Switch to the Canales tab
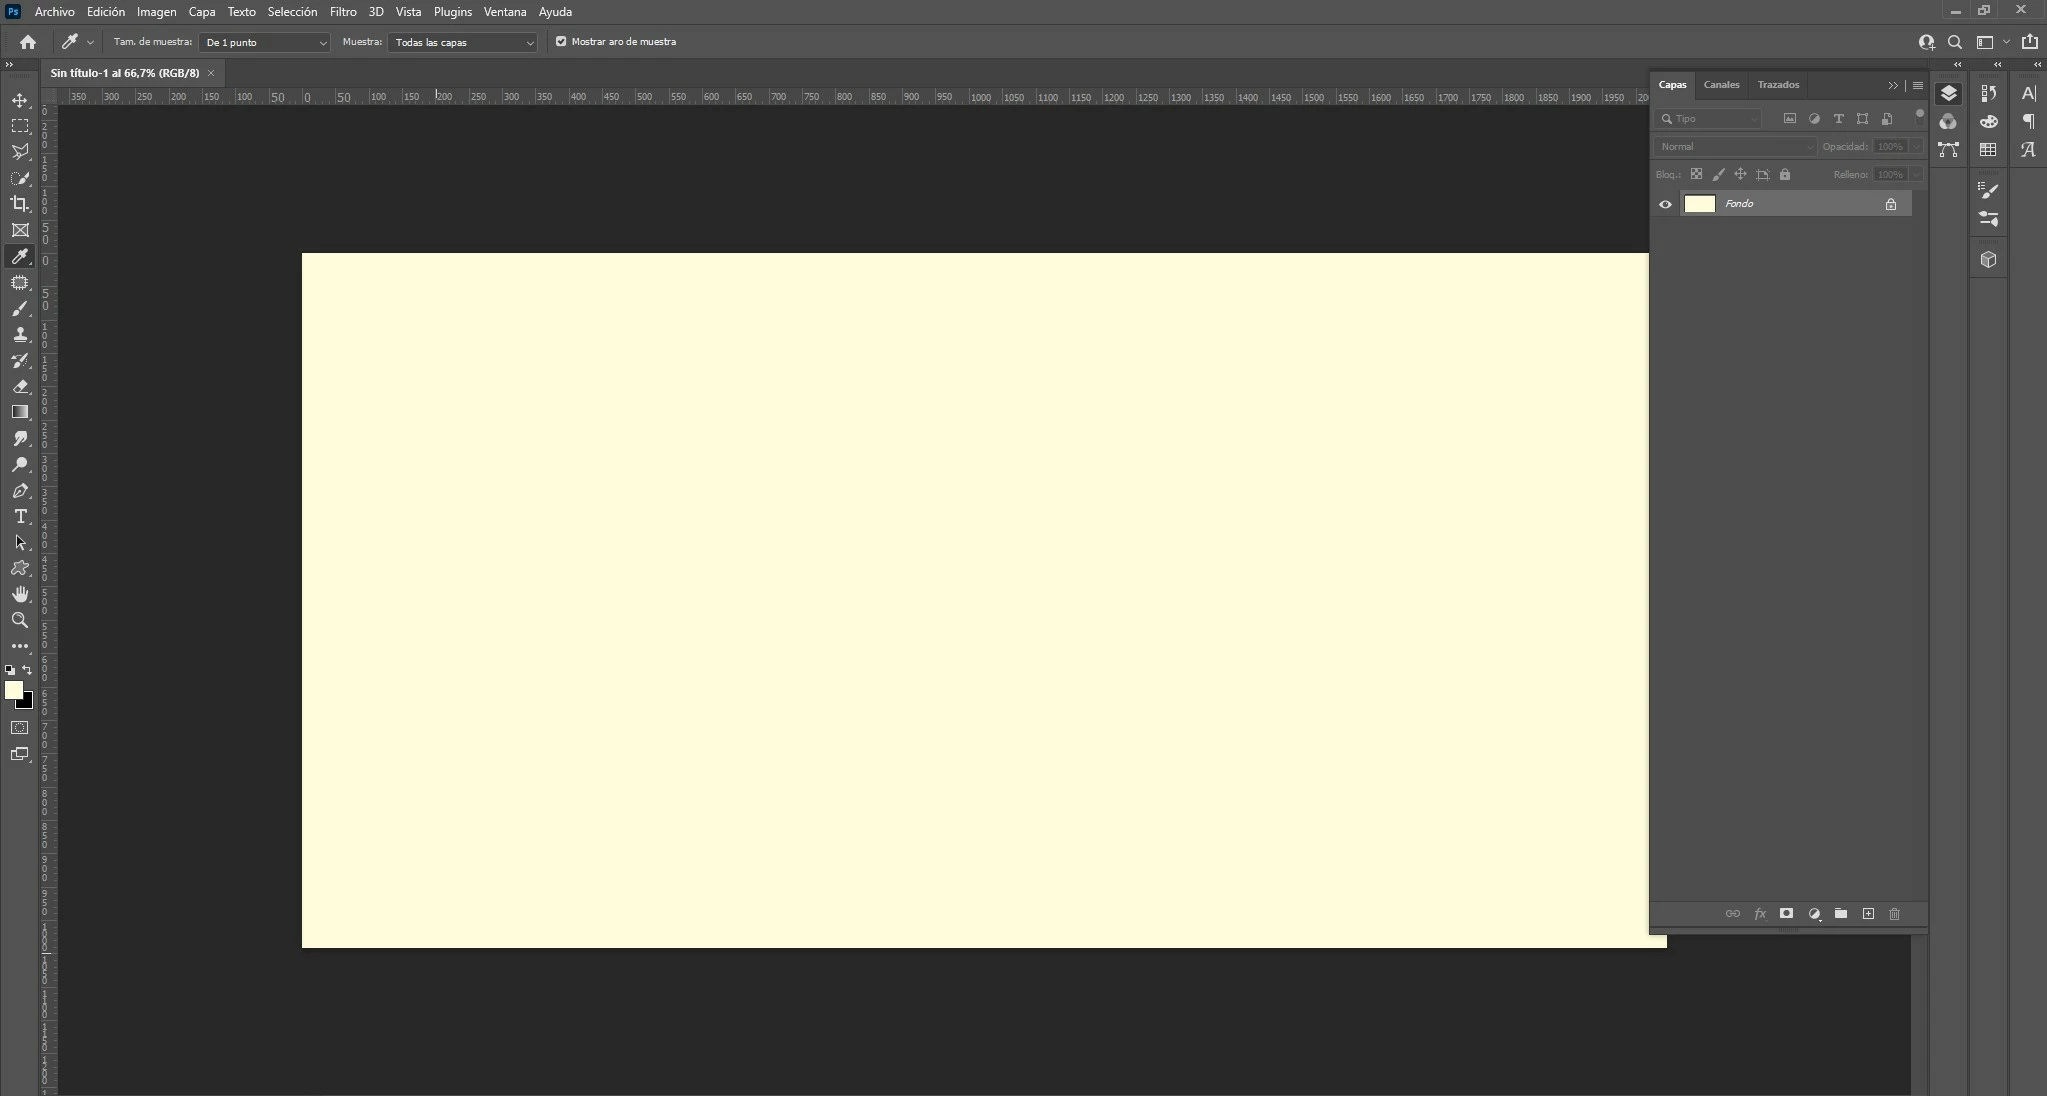 pos(1721,85)
